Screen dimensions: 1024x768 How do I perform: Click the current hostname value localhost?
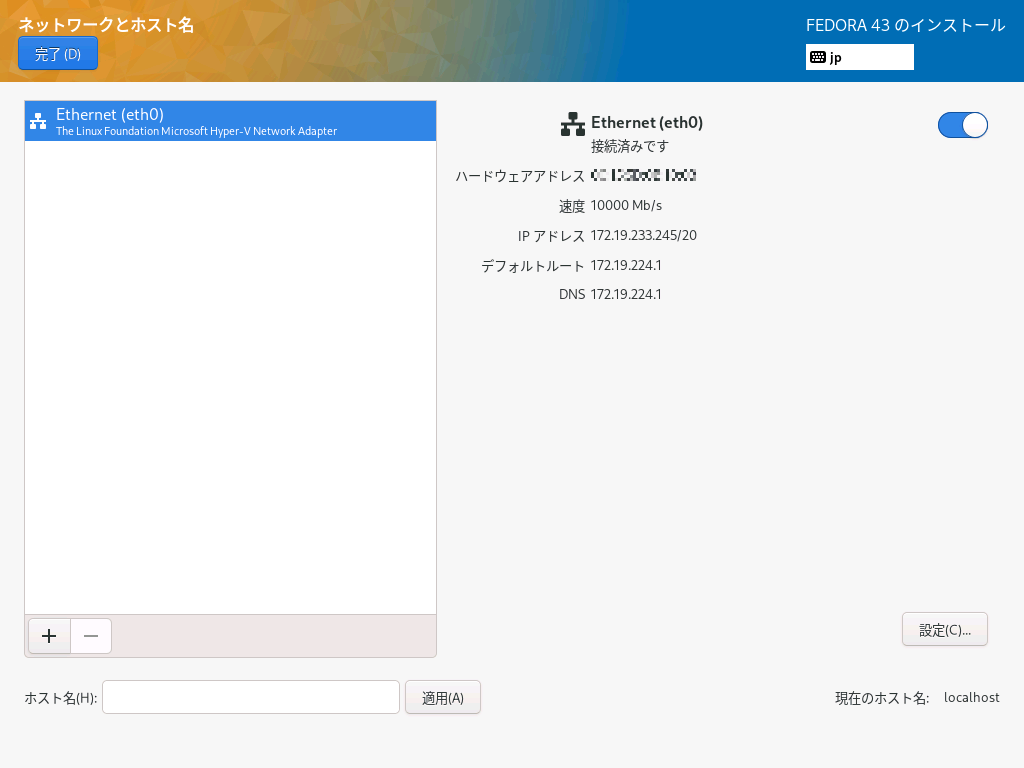tap(971, 698)
